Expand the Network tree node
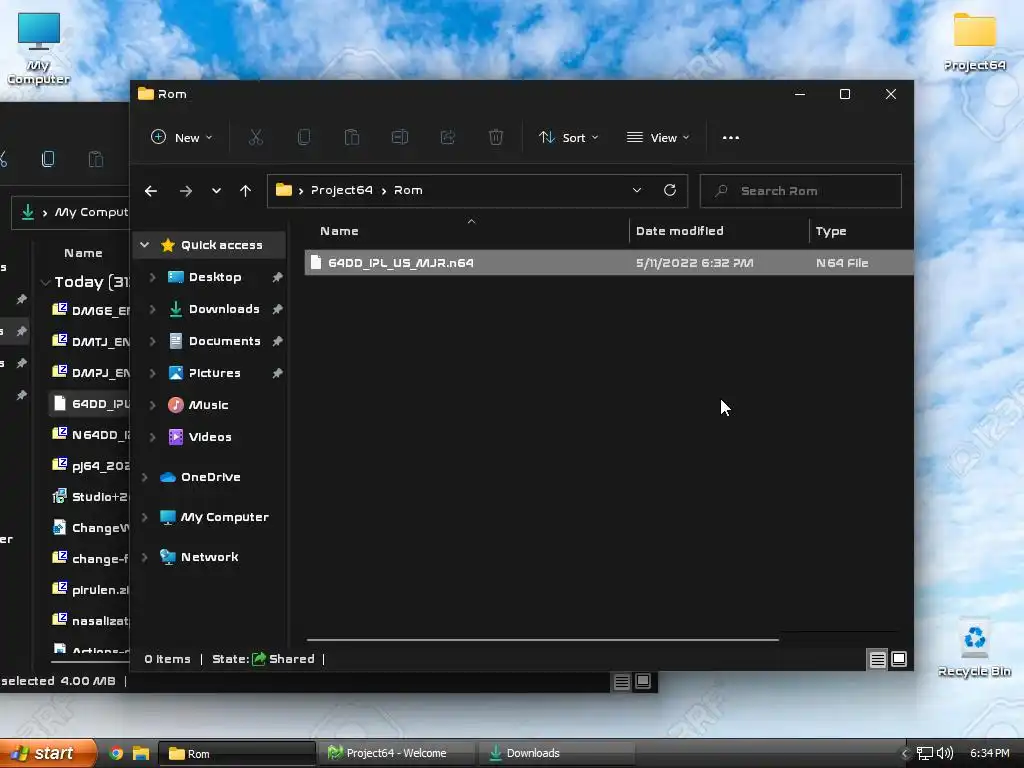This screenshot has width=1024, height=768. click(145, 557)
